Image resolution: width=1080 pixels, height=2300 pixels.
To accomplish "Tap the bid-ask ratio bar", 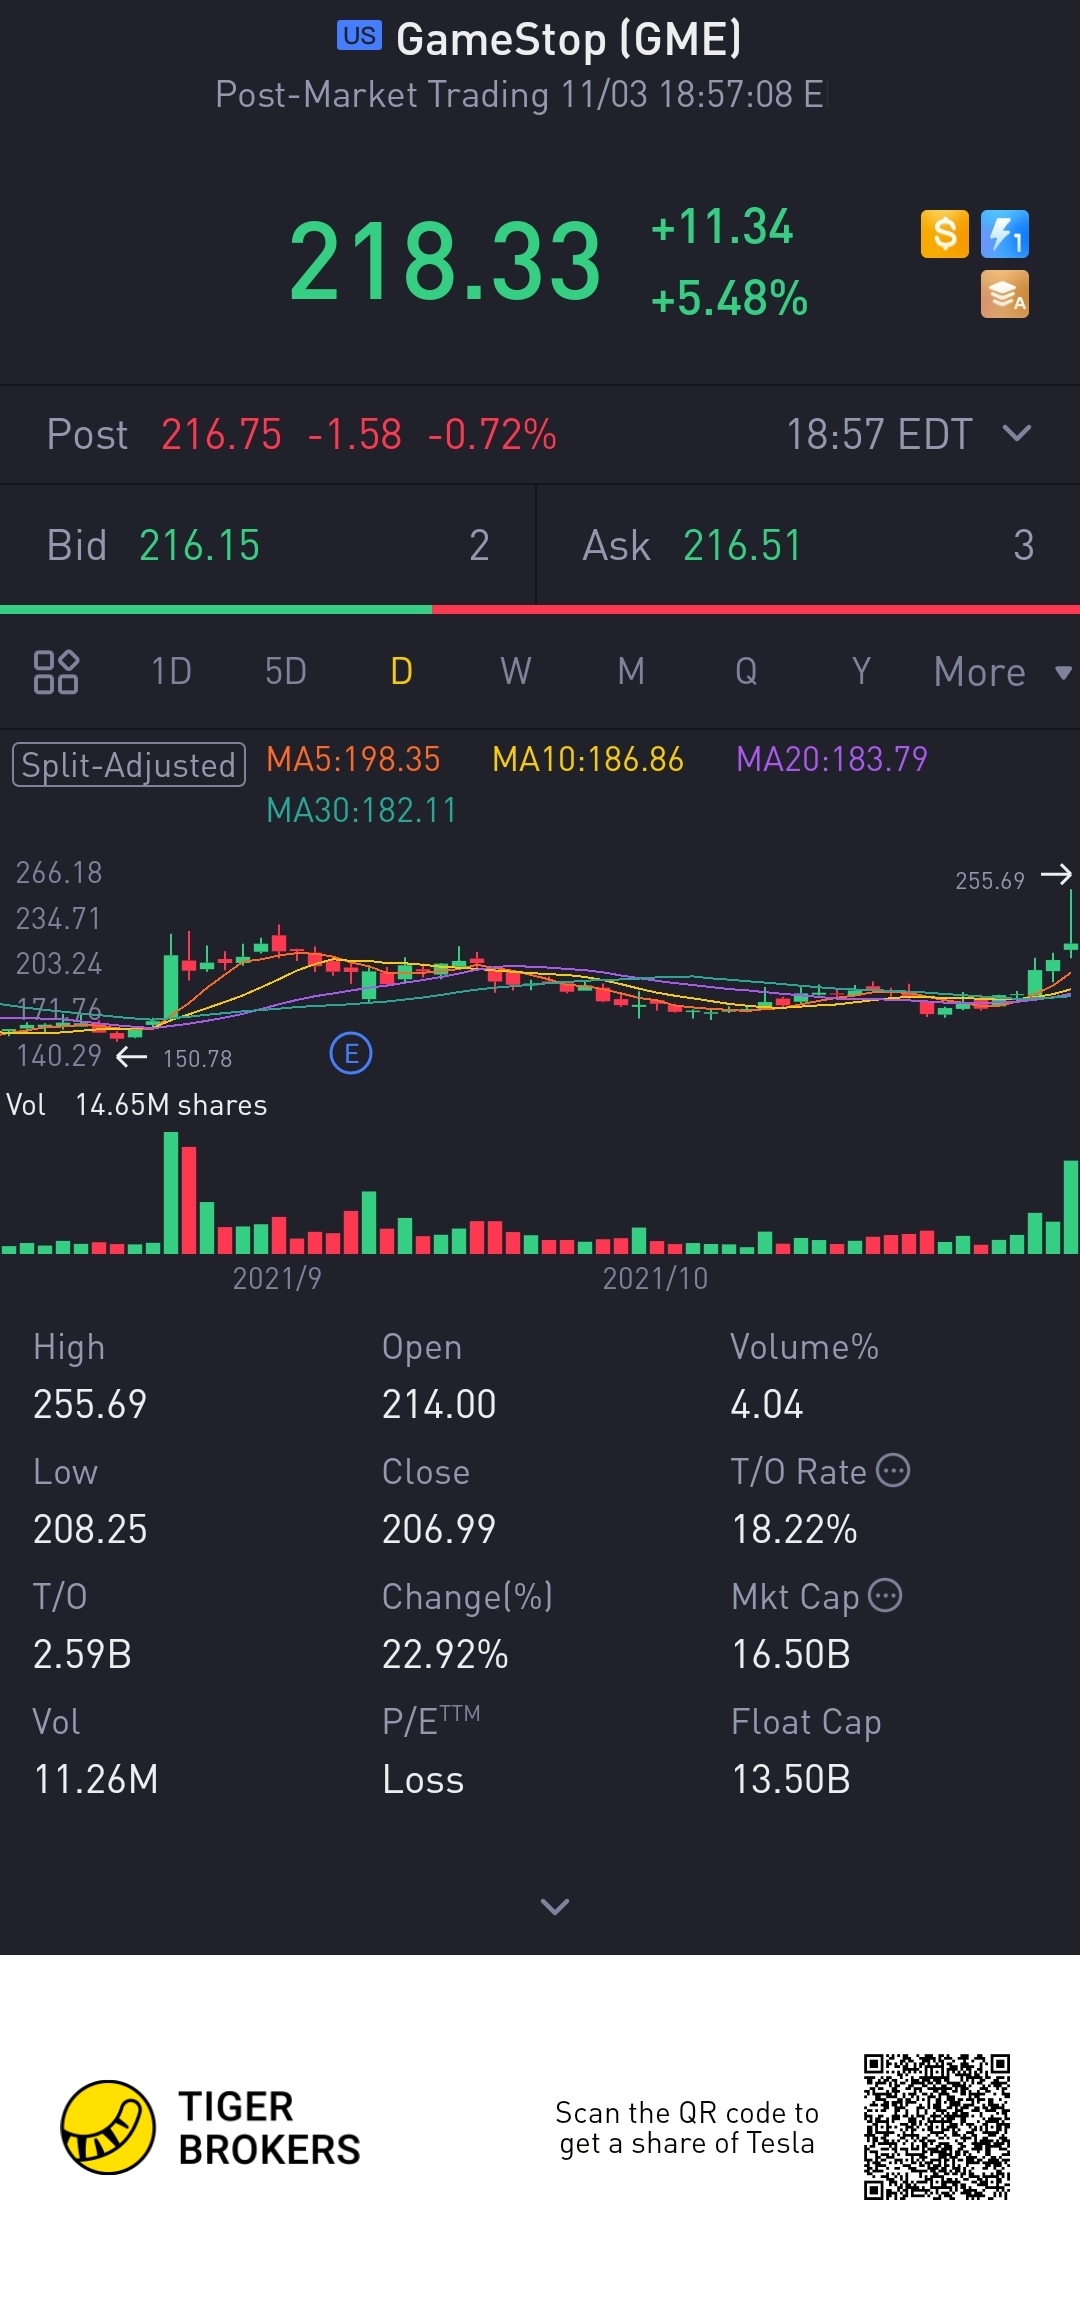I will click(x=540, y=609).
